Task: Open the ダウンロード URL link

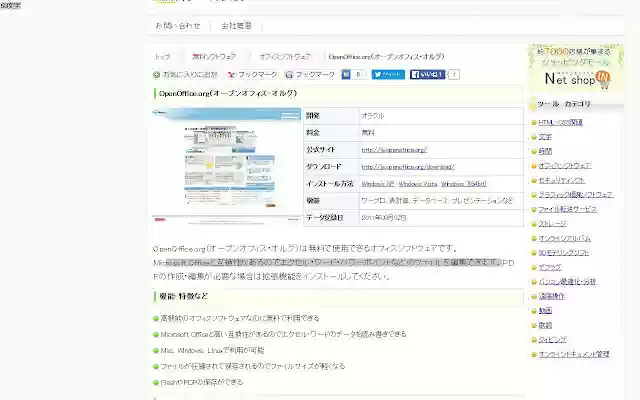Action: click(408, 167)
